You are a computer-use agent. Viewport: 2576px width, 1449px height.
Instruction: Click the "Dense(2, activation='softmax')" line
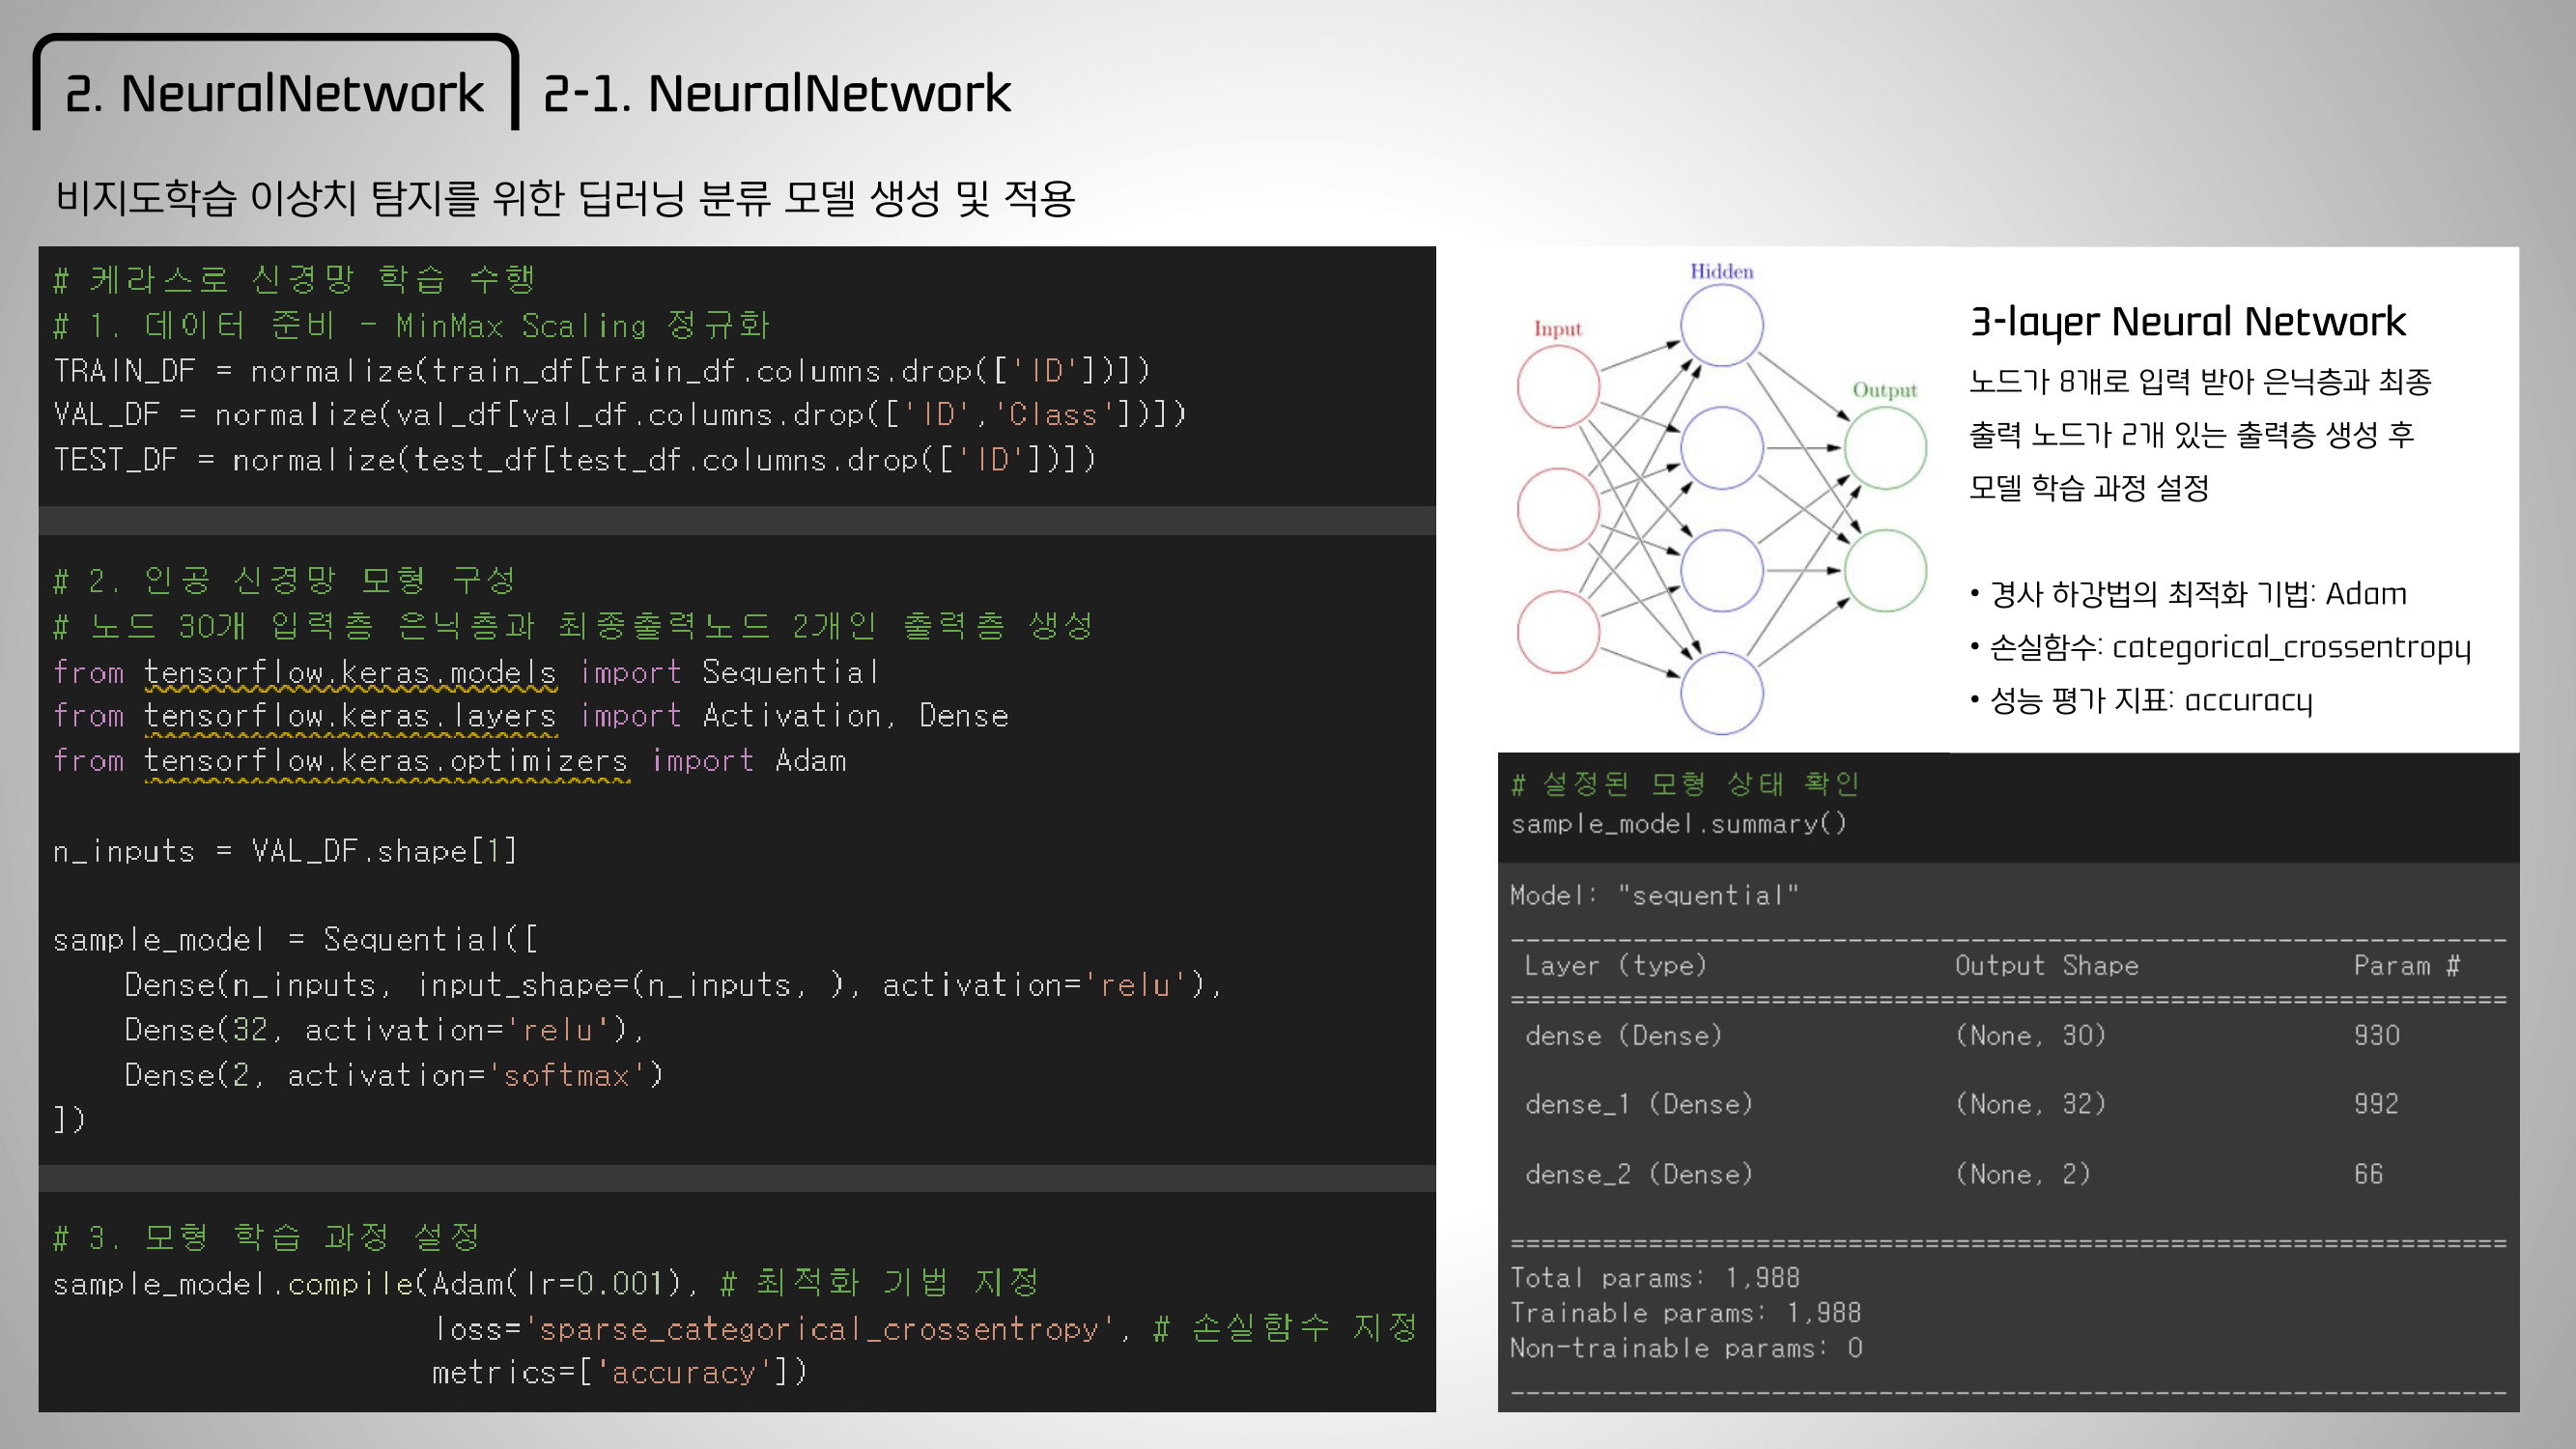(x=394, y=1075)
